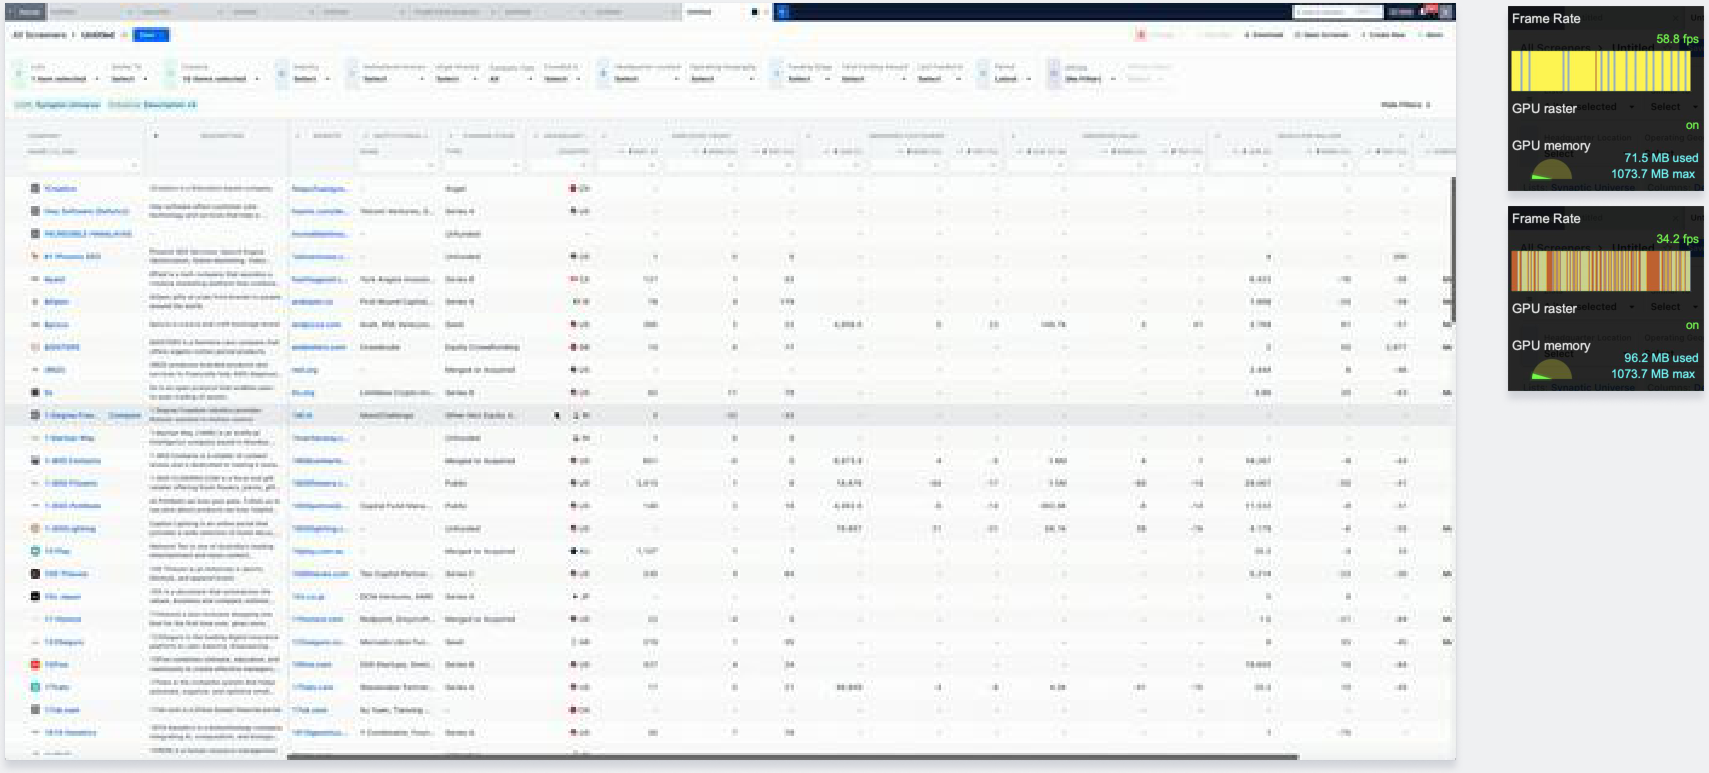Click the logo icon of the 1-800 Contacts row

point(35,461)
